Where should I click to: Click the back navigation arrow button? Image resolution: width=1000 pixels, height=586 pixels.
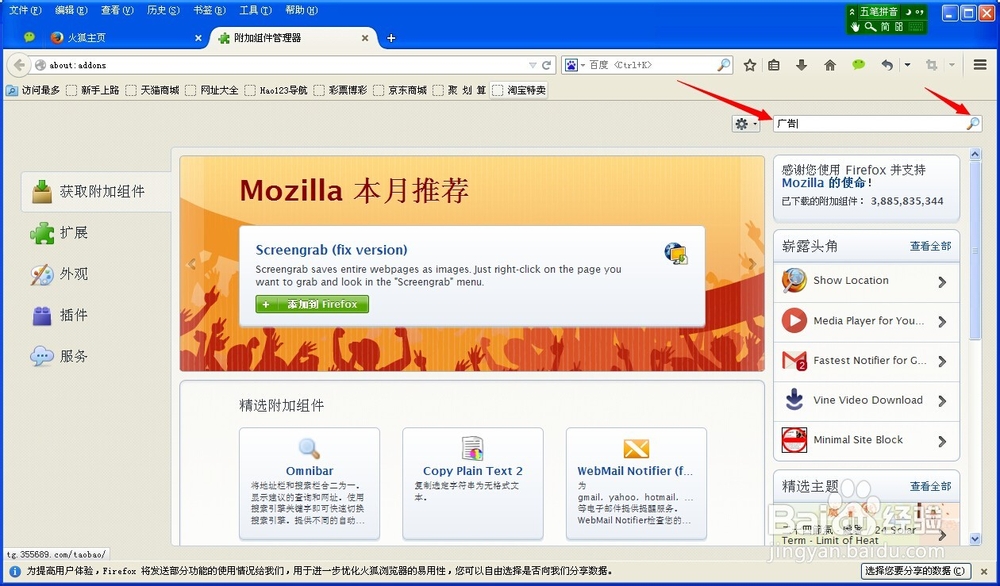click(19, 64)
